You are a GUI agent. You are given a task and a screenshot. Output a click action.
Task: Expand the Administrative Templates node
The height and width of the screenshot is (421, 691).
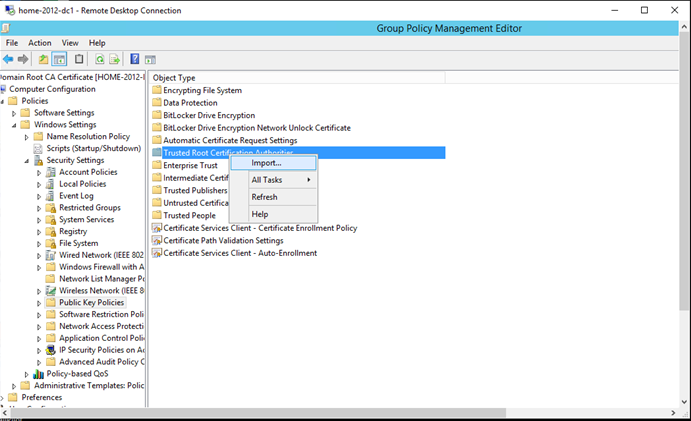14,386
